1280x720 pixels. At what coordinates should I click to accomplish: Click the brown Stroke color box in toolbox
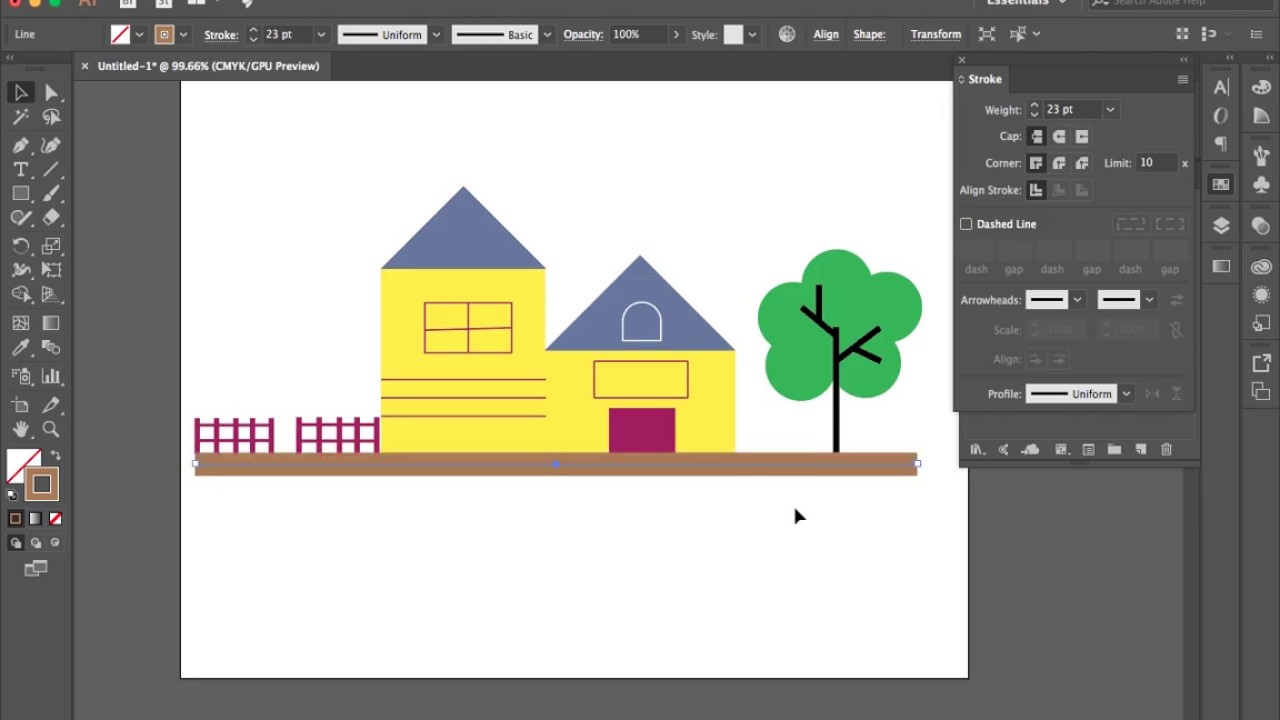tap(42, 485)
